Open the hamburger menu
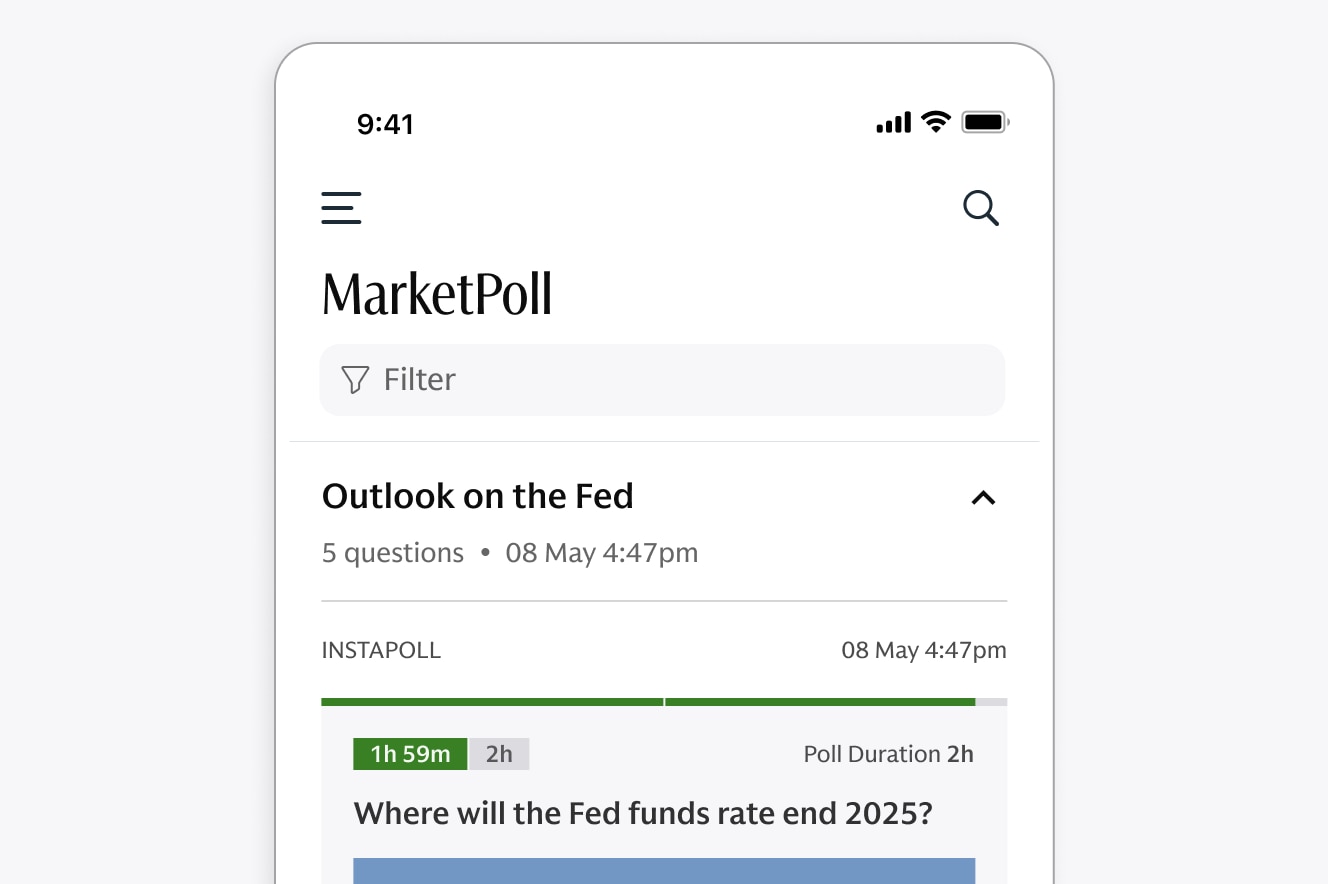The height and width of the screenshot is (884, 1328). click(x=341, y=208)
